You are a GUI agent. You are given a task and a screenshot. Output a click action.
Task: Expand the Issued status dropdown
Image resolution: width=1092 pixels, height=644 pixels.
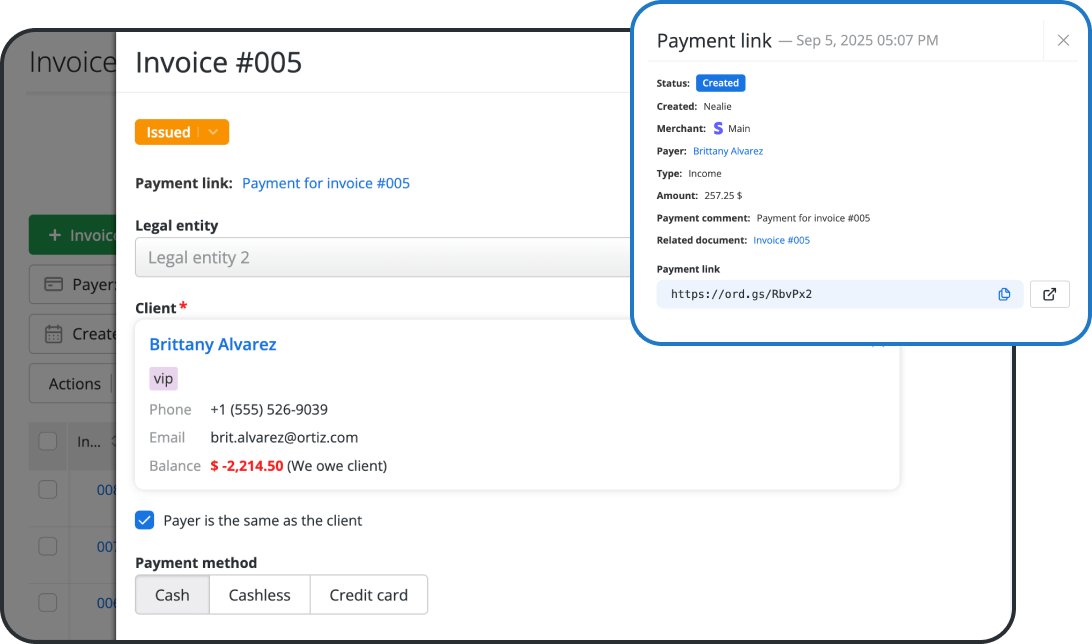(182, 131)
